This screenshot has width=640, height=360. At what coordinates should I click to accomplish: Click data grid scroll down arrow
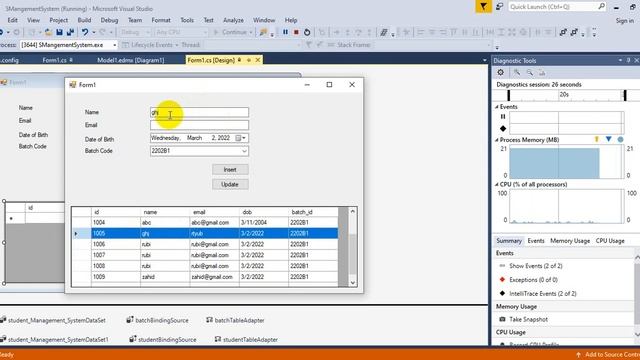coord(353,282)
